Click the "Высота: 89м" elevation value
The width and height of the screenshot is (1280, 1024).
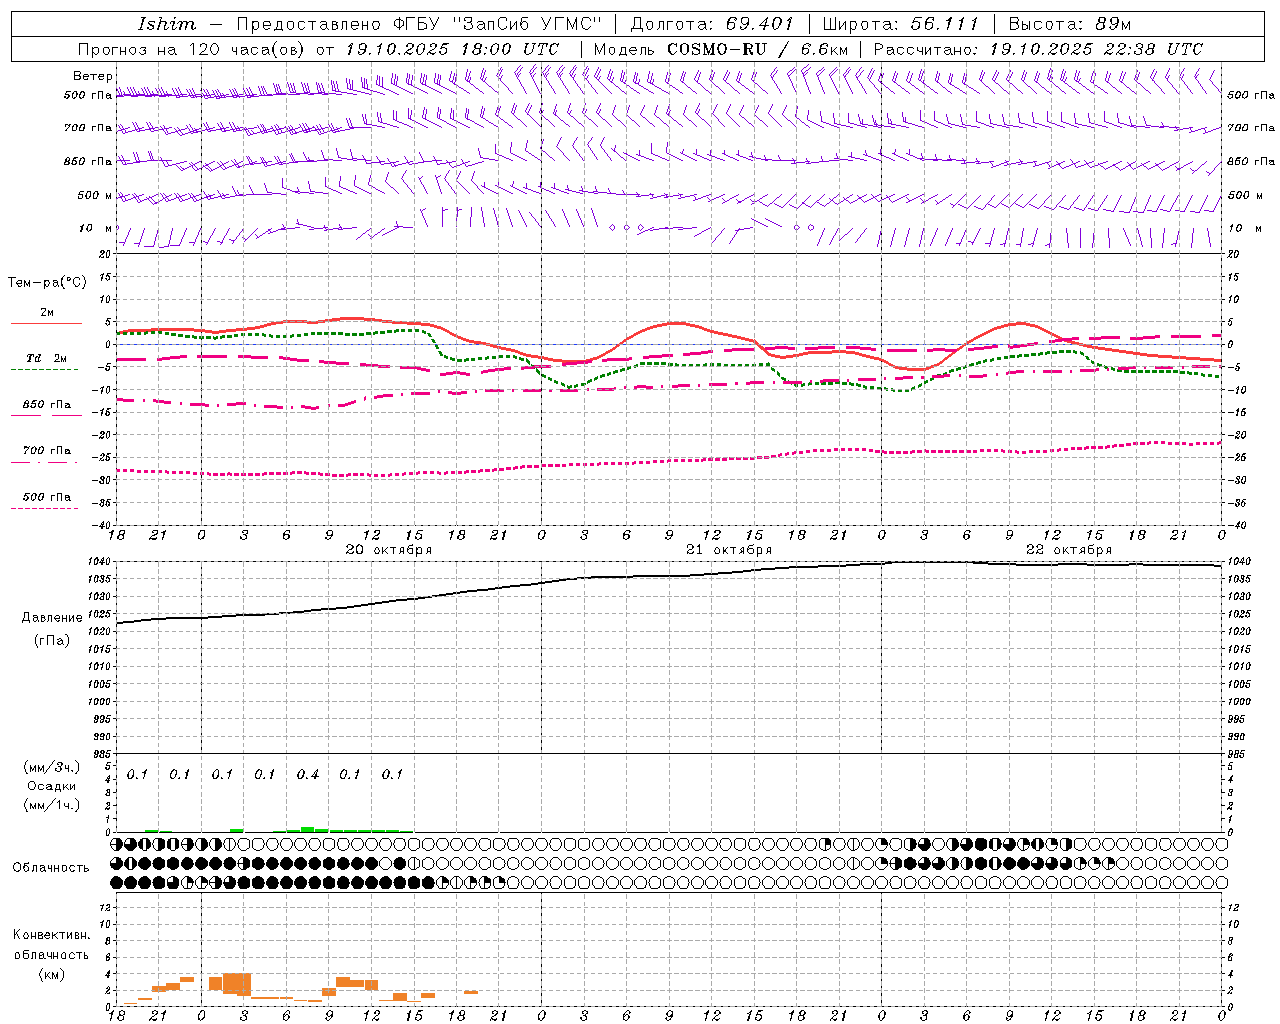(x=1070, y=24)
